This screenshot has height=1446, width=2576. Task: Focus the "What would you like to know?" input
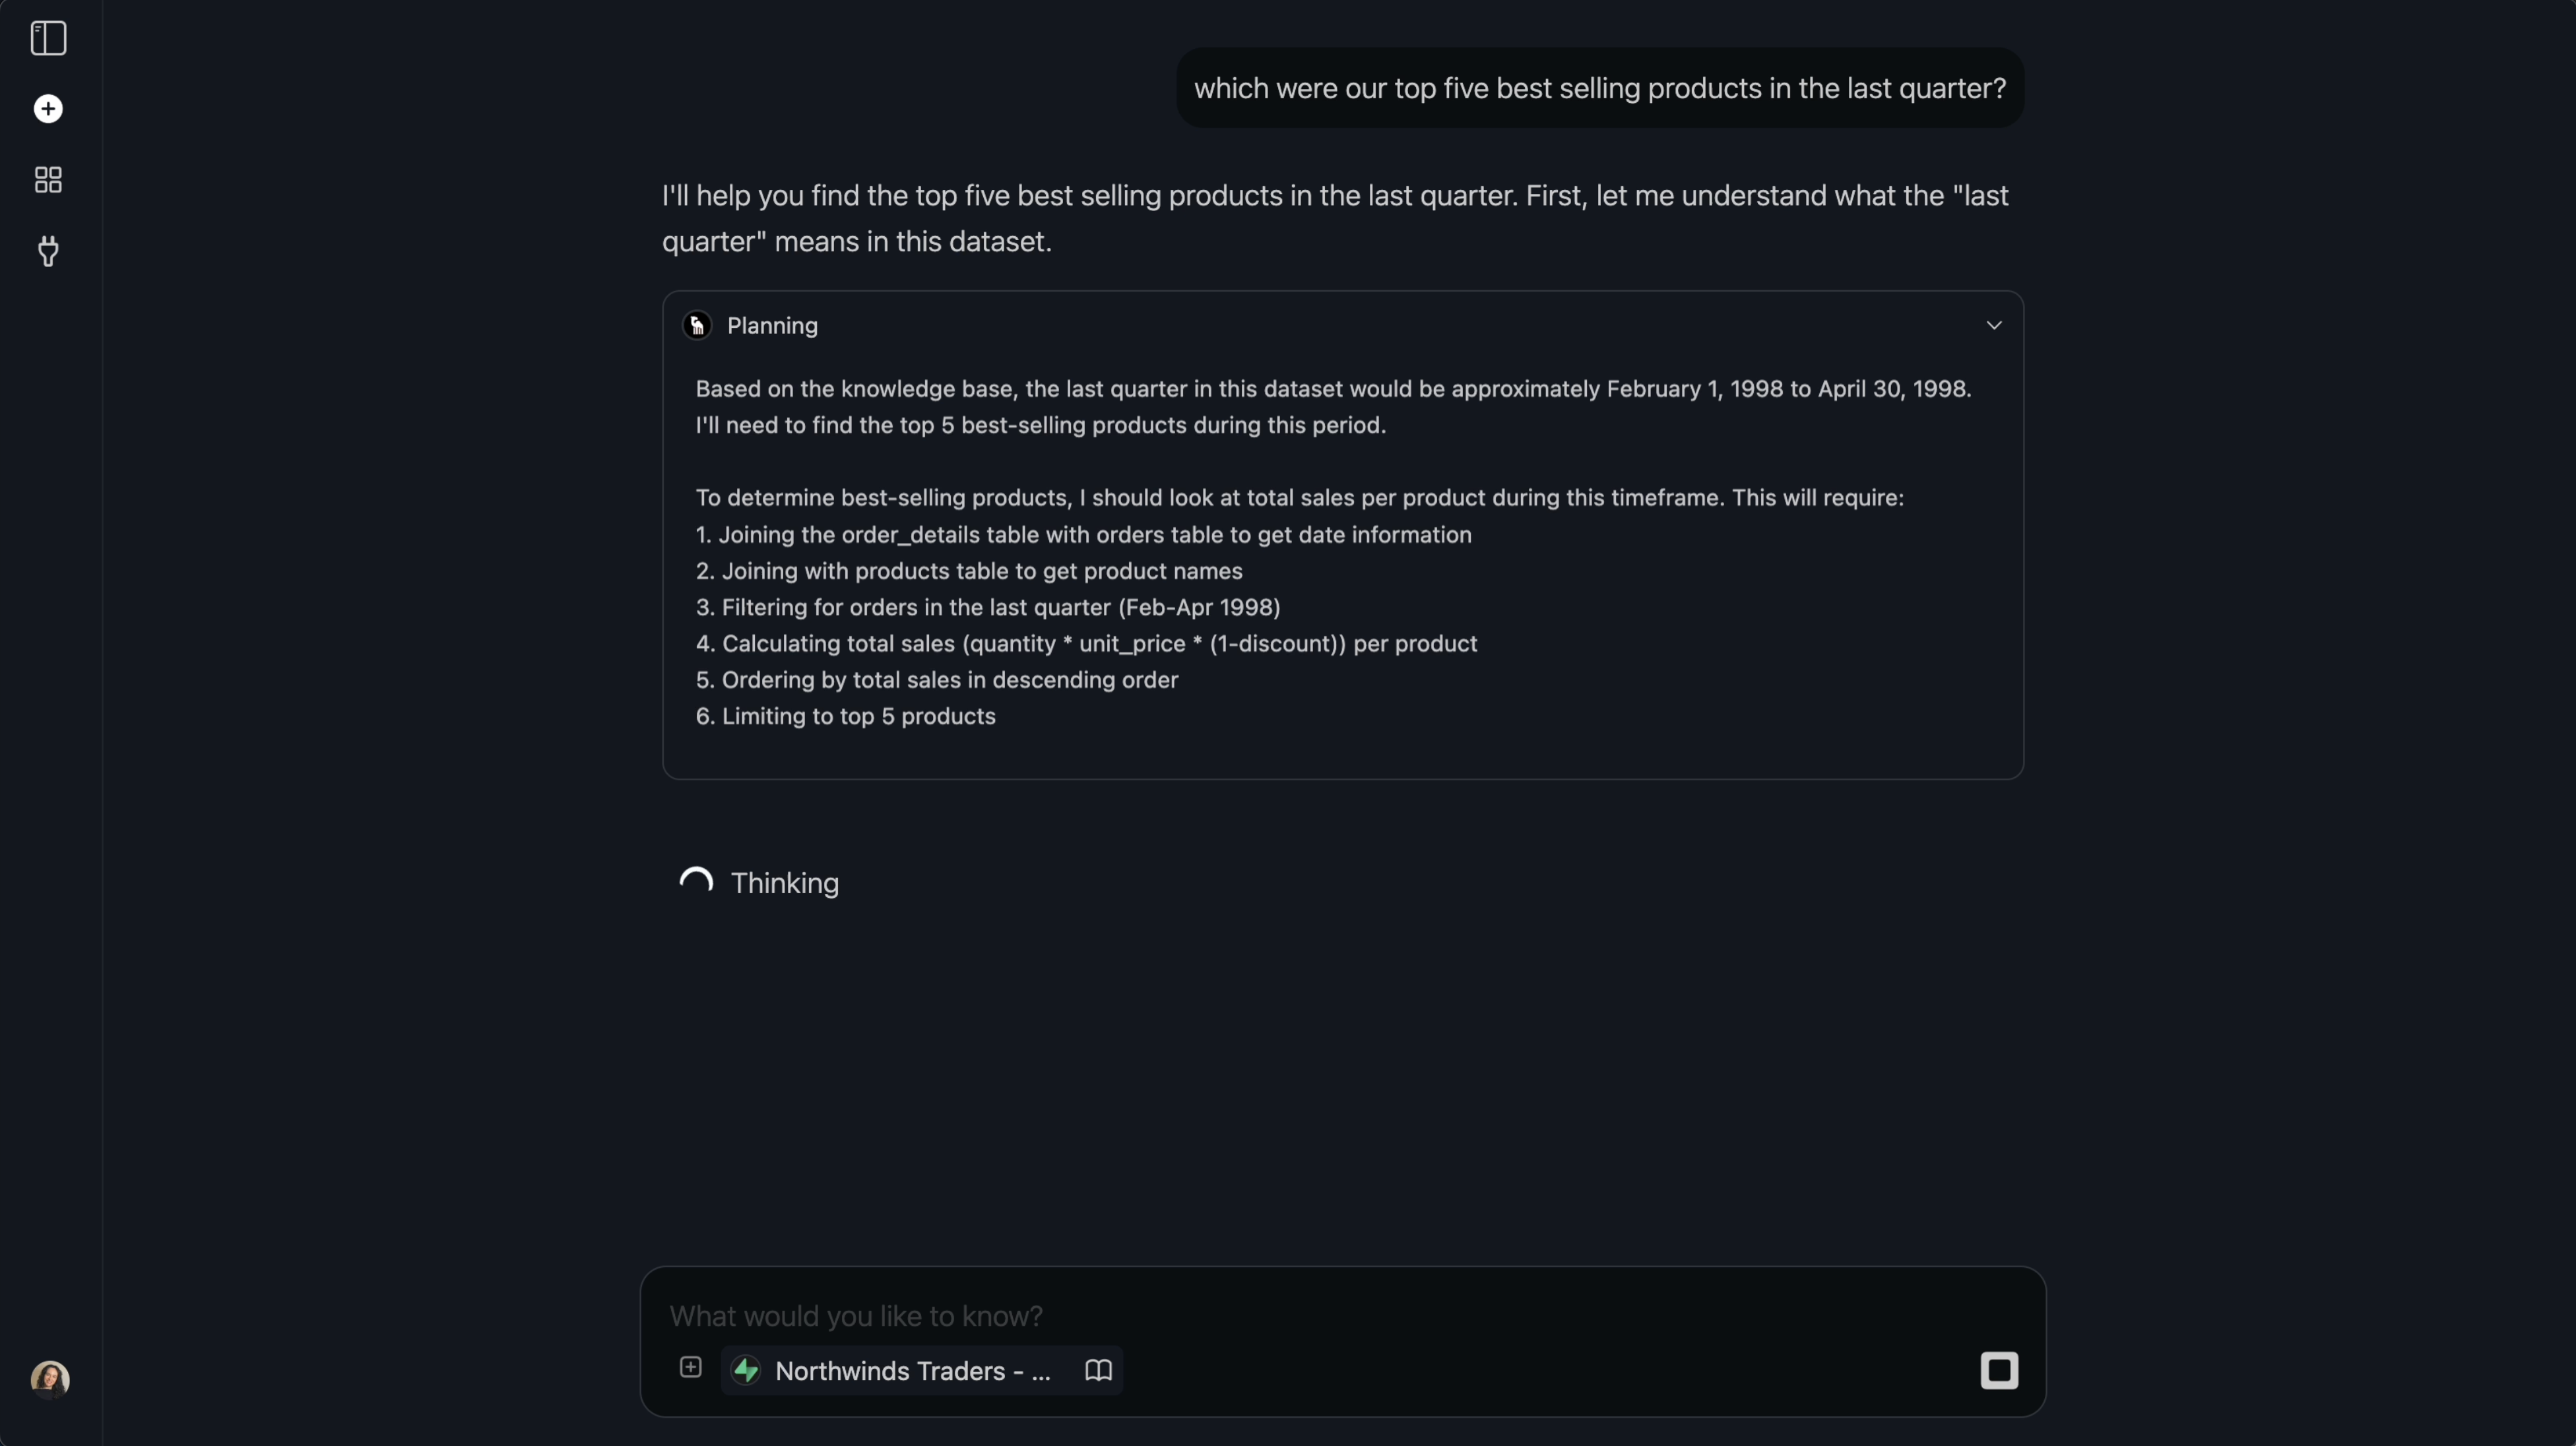(1300, 1316)
